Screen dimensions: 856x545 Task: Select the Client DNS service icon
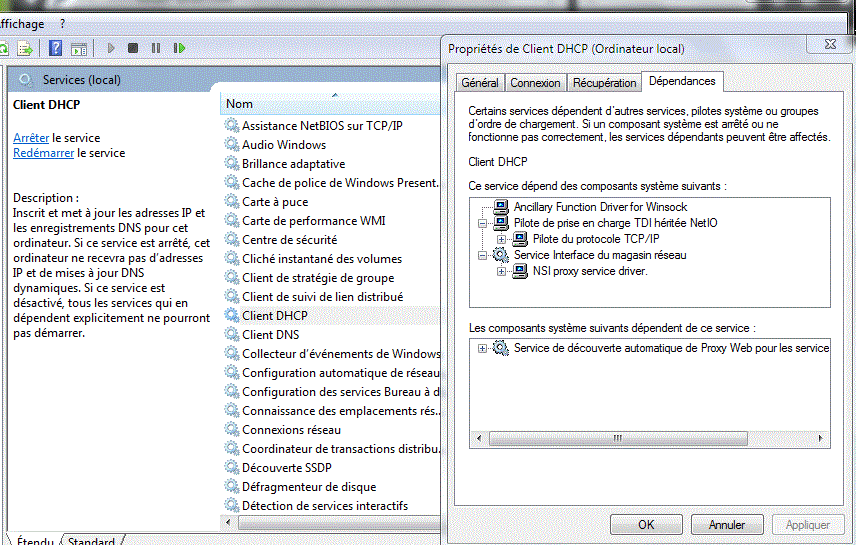tap(232, 334)
